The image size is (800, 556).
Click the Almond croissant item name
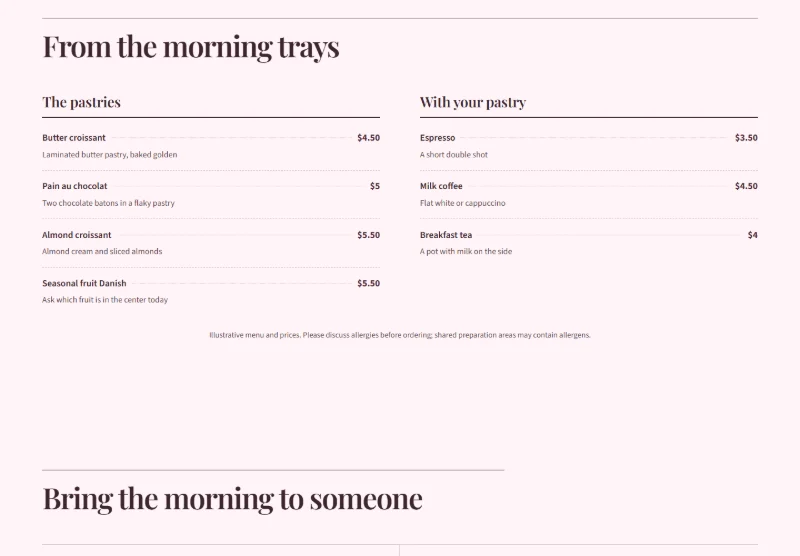pyautogui.click(x=77, y=235)
